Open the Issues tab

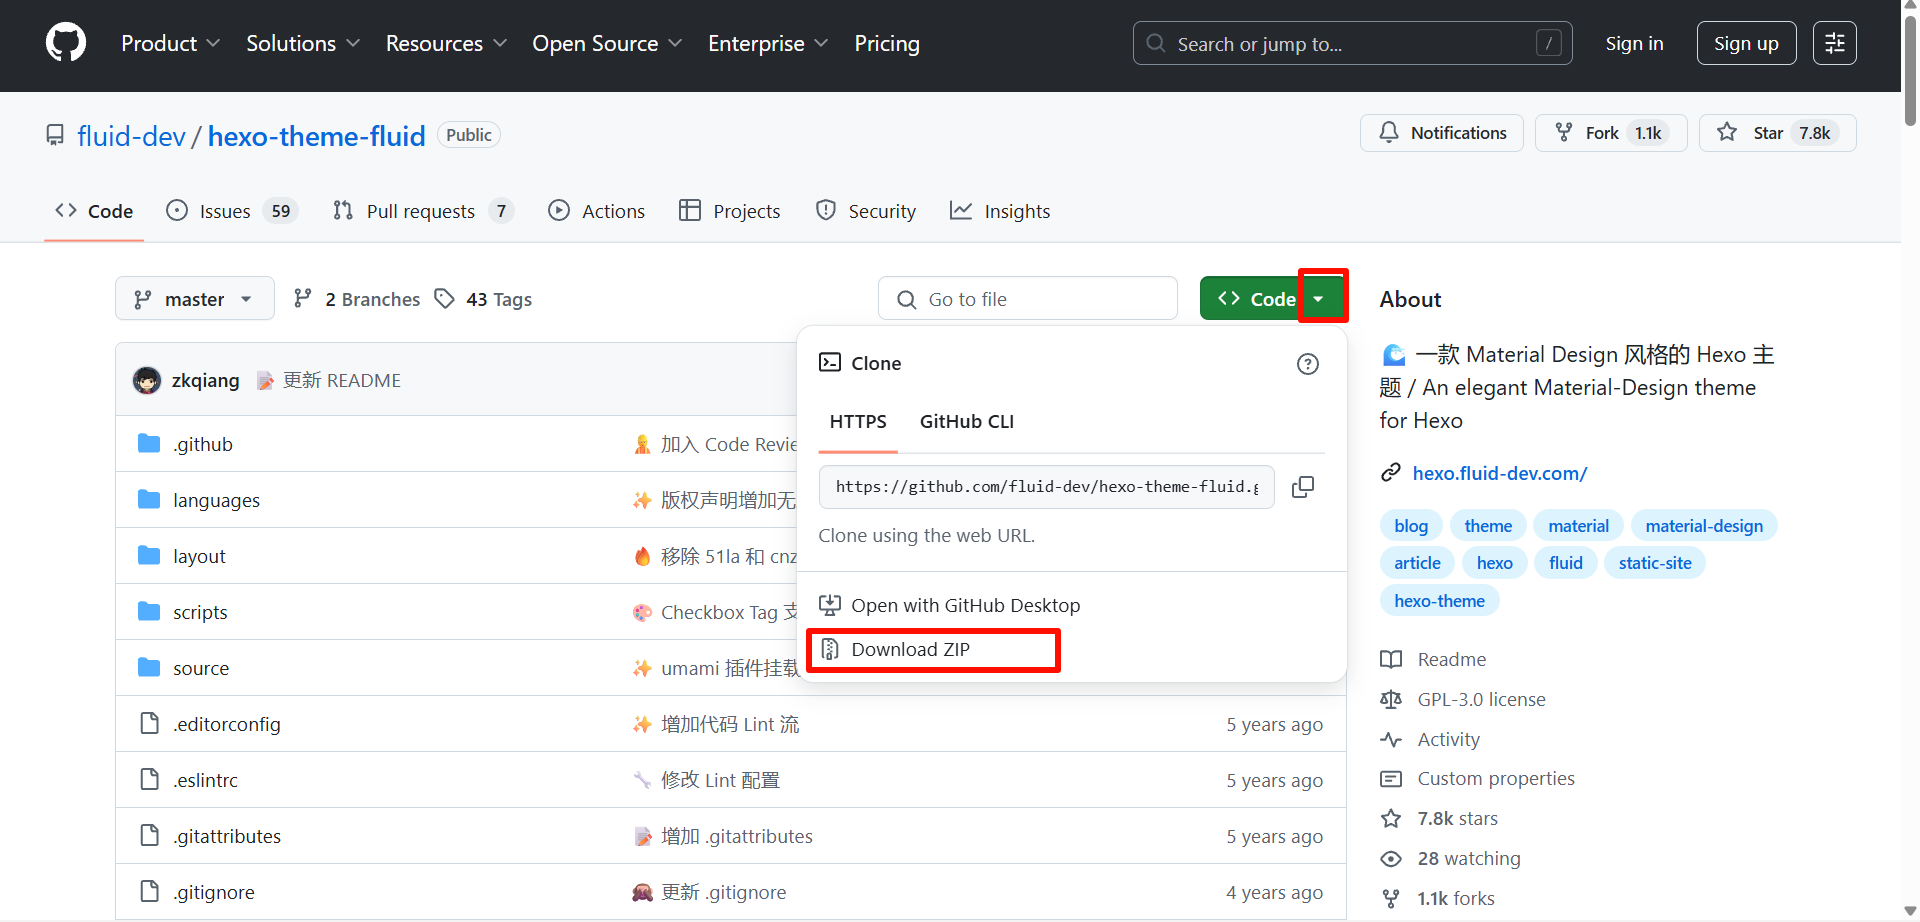click(x=231, y=211)
